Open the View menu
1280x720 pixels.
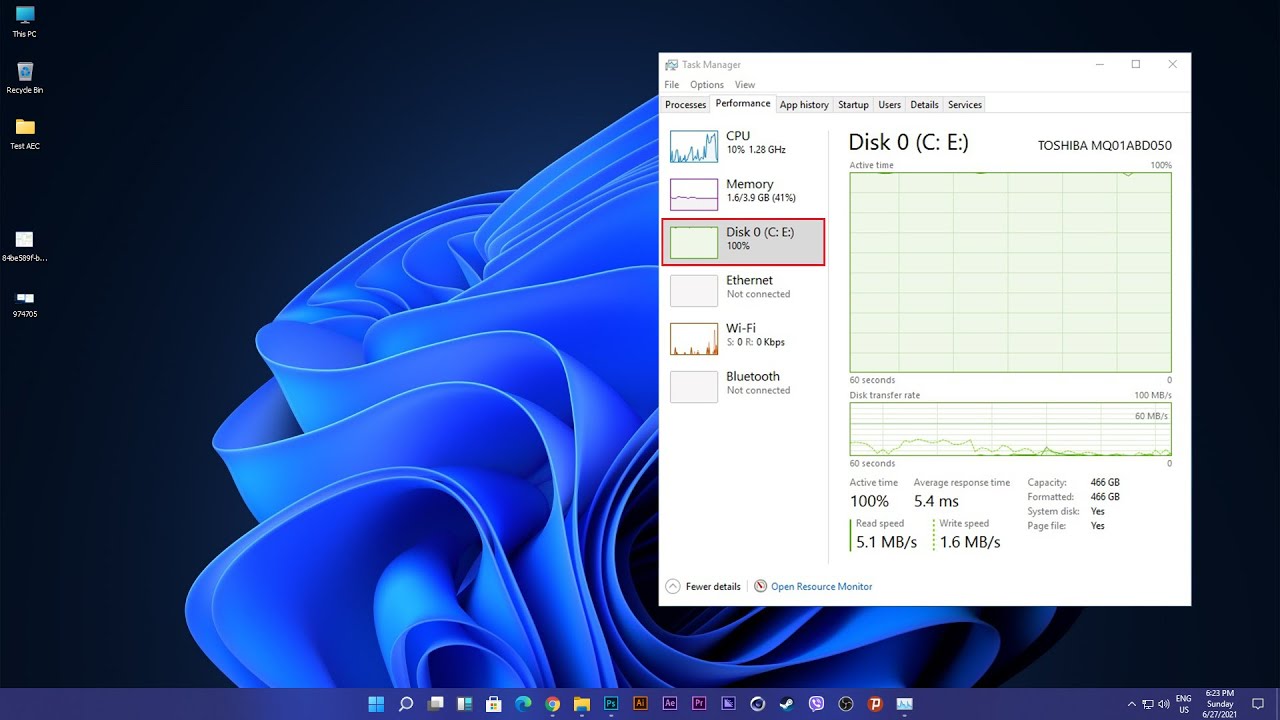point(745,85)
